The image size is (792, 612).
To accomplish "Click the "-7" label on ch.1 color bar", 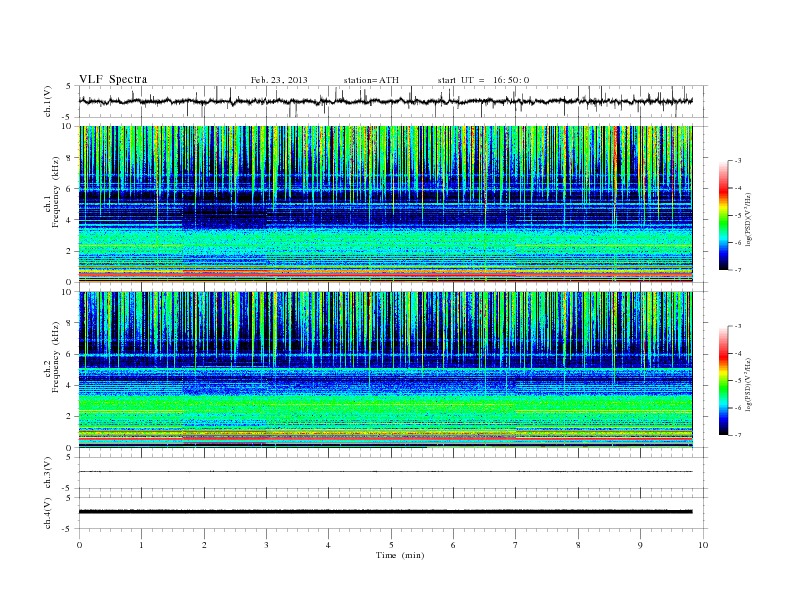I will point(738,270).
